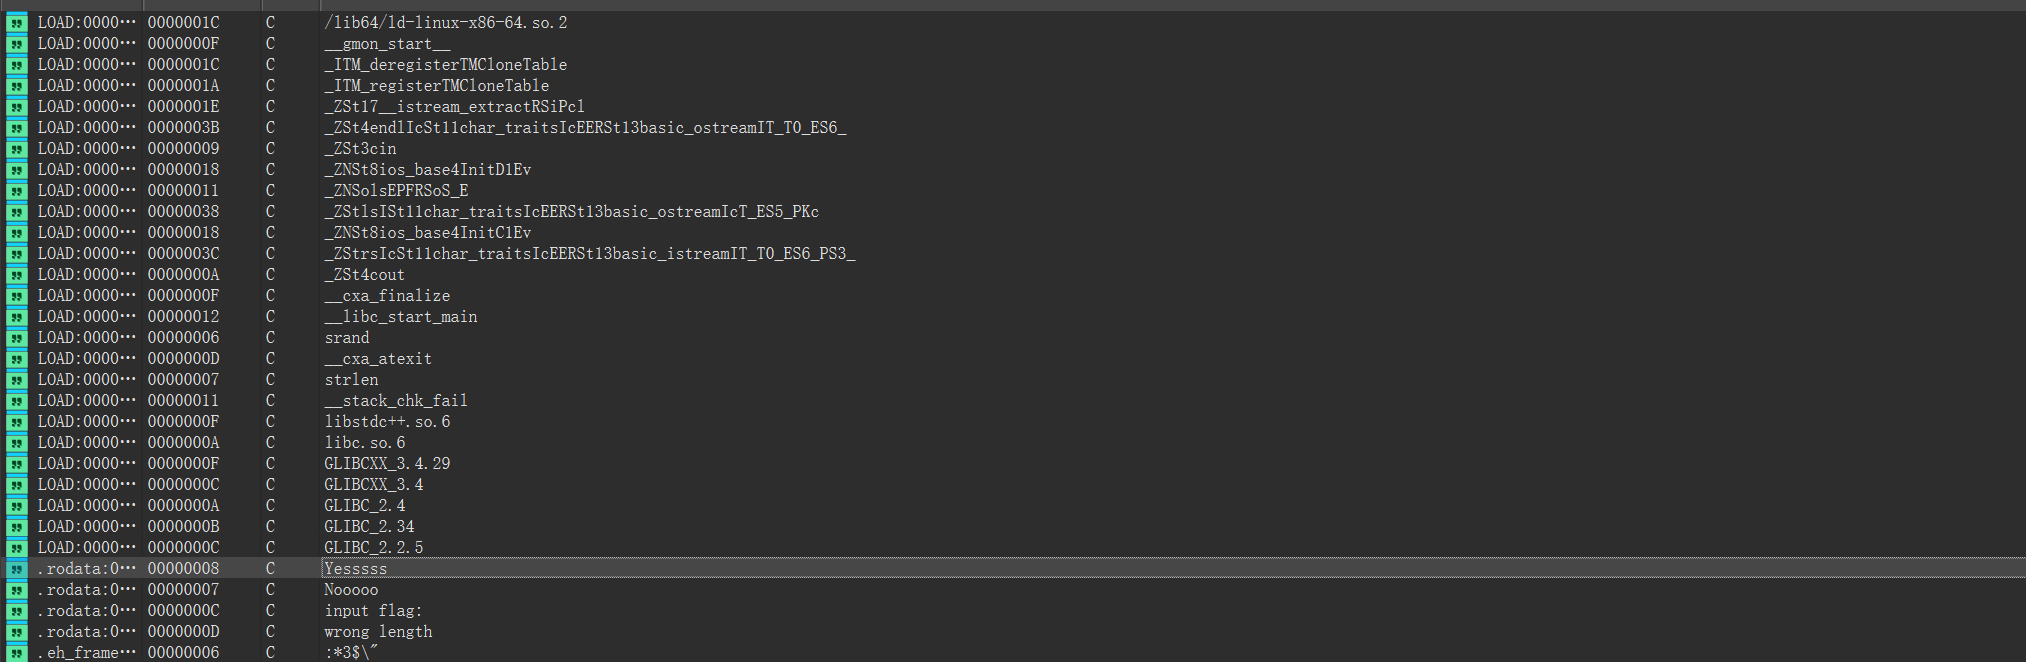
Task: Click the icon beside 'input flag:' row
Action: point(16,611)
